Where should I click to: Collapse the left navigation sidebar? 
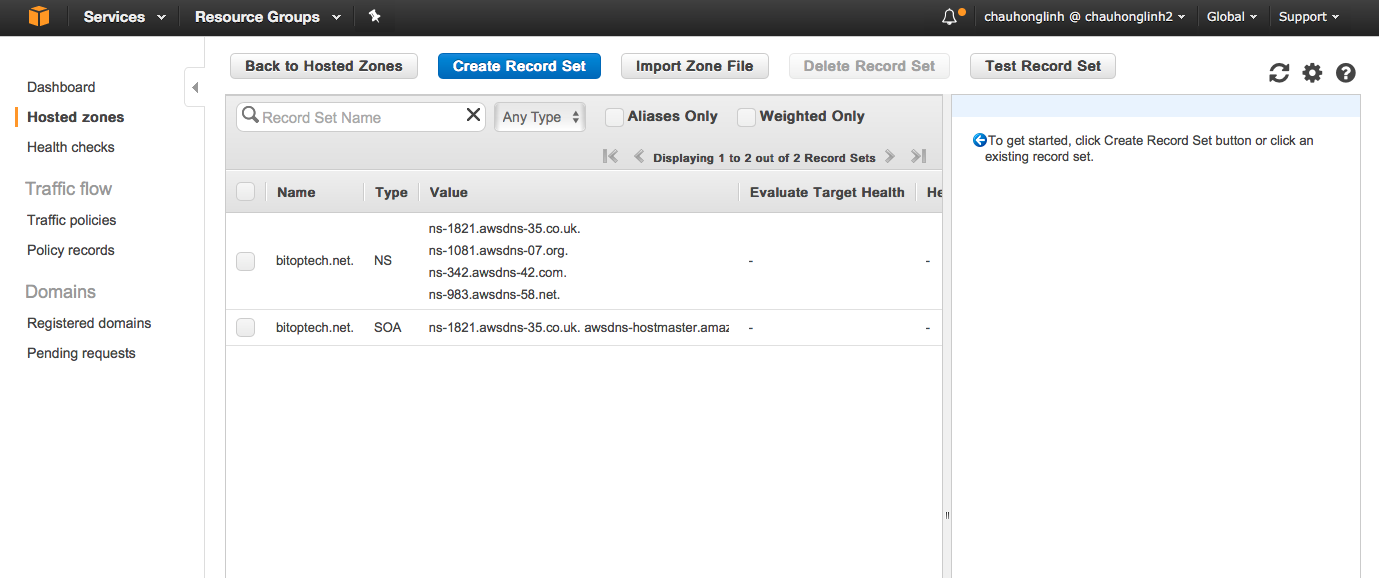(195, 88)
